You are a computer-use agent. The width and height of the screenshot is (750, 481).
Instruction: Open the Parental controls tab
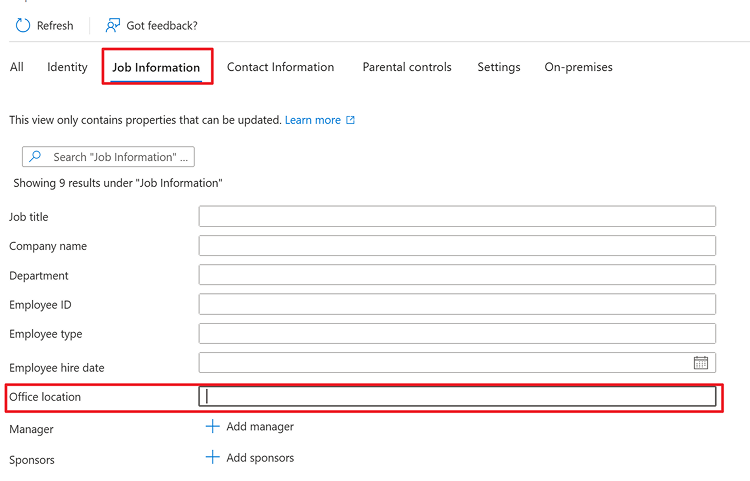(407, 67)
